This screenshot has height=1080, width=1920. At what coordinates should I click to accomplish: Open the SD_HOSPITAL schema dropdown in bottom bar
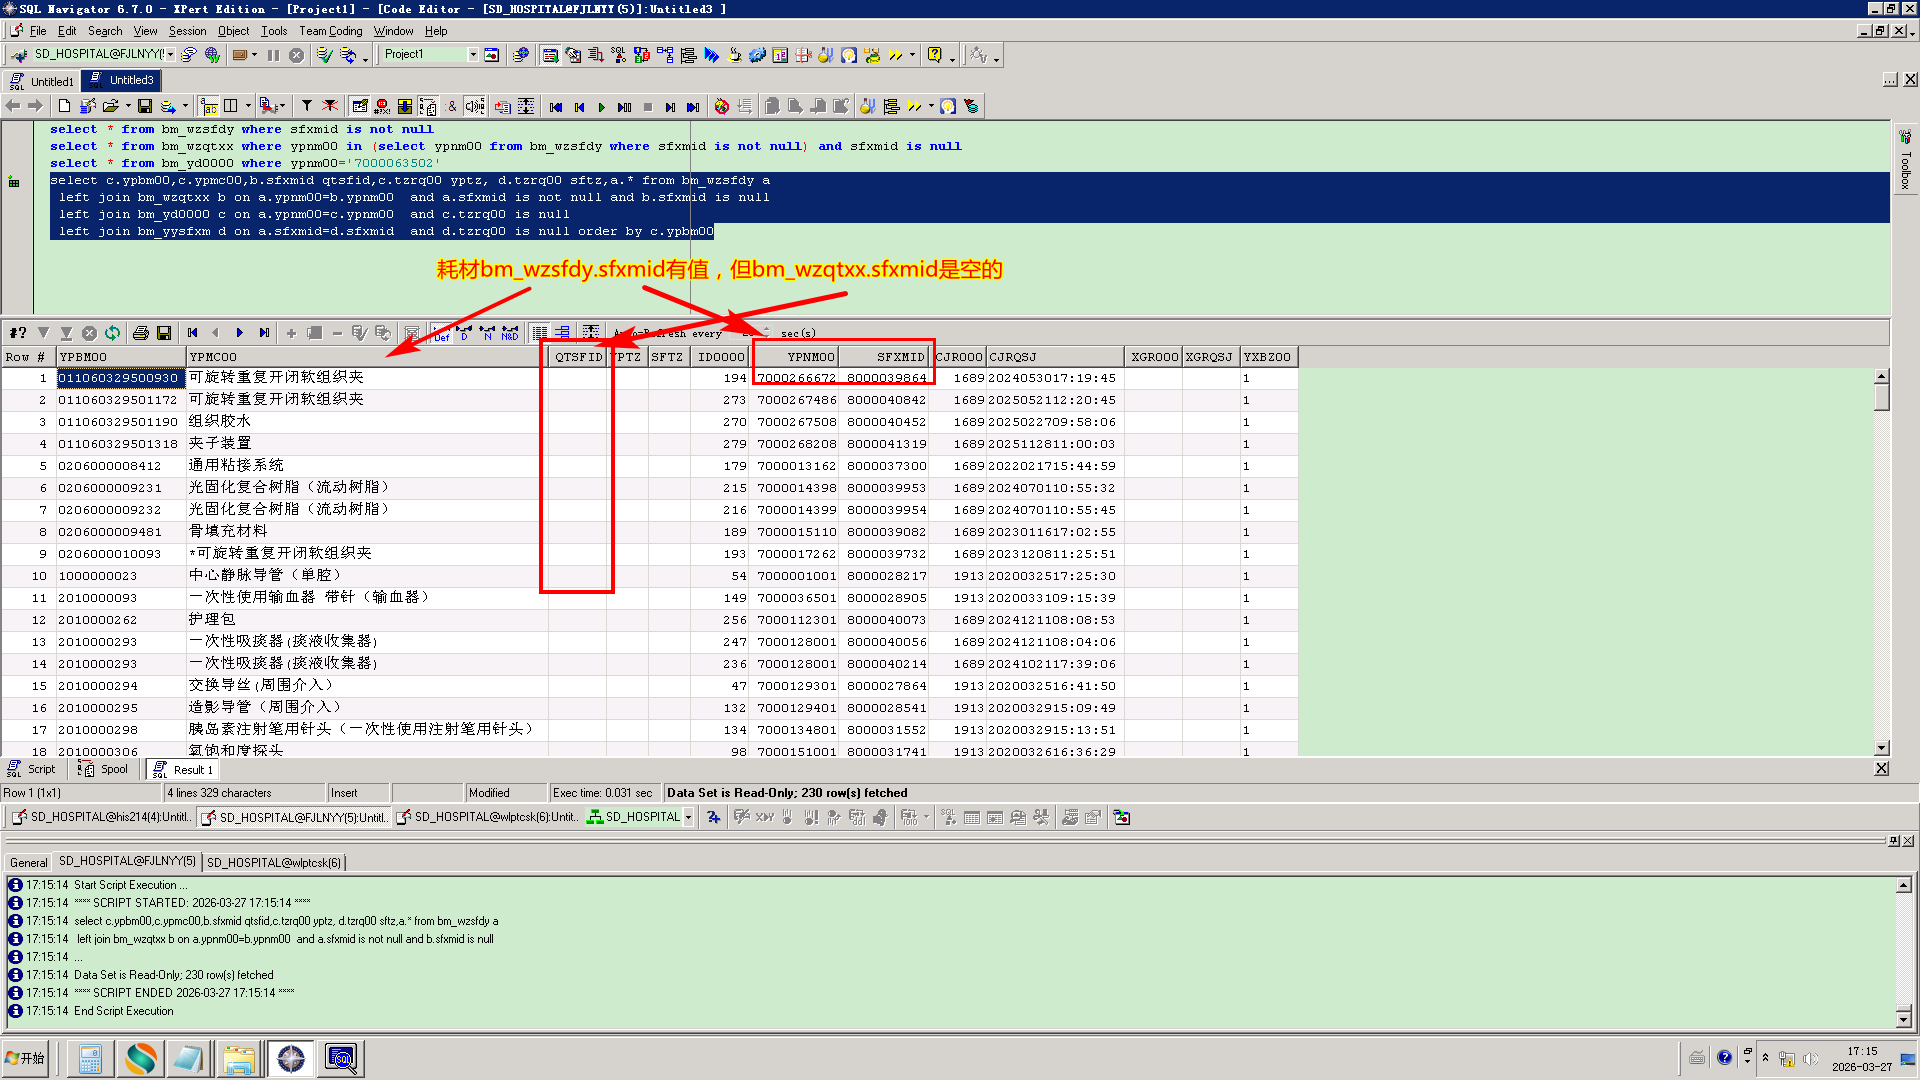(x=688, y=818)
